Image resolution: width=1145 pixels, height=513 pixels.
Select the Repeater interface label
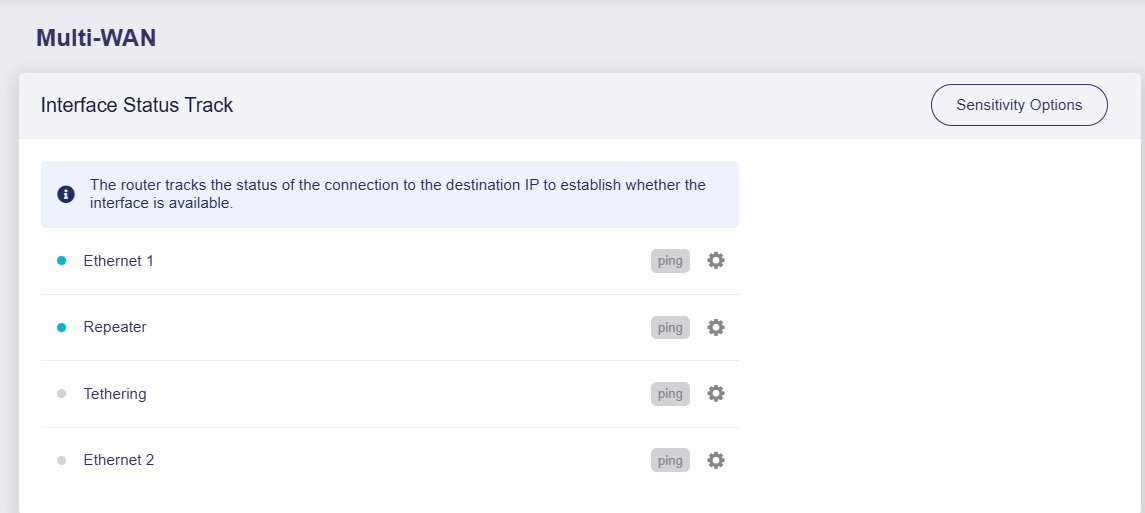pos(115,327)
